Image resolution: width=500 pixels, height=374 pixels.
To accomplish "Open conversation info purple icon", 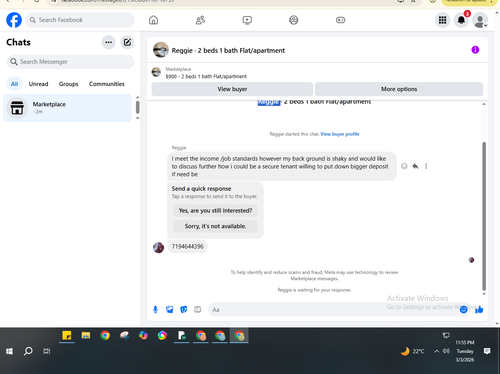I will tap(475, 50).
